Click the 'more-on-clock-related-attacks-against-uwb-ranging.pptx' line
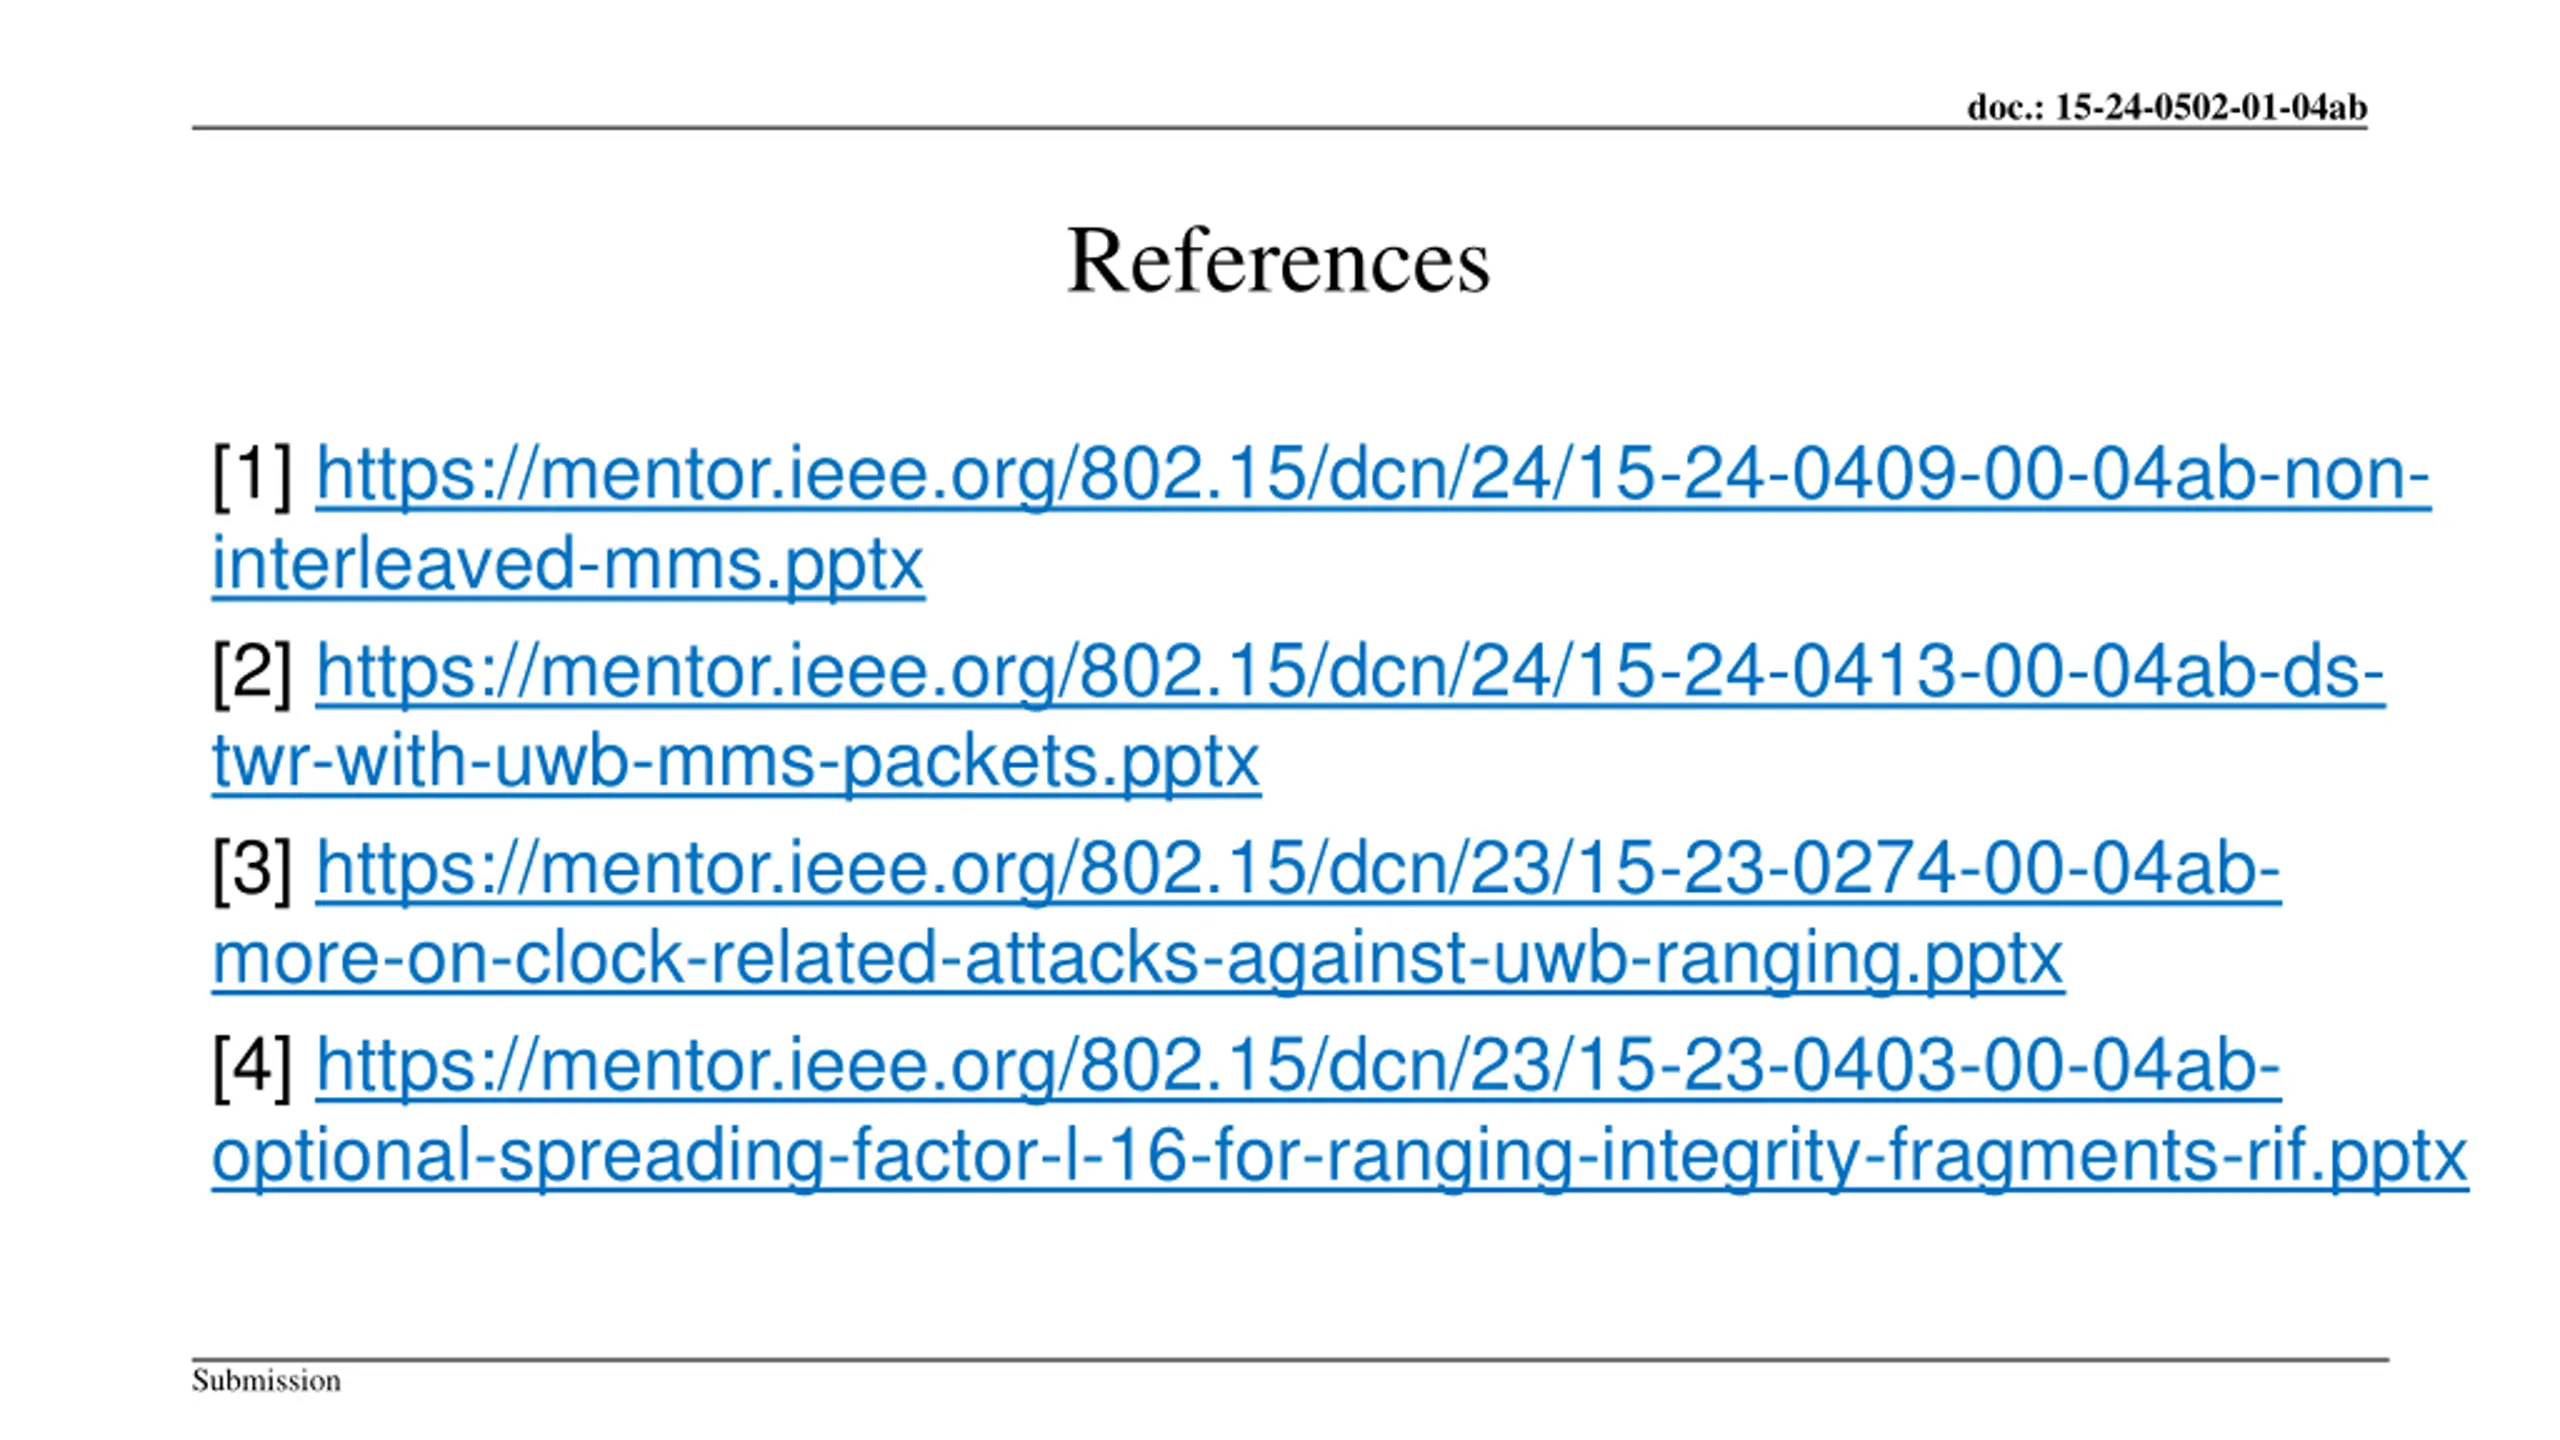 pos(1138,958)
